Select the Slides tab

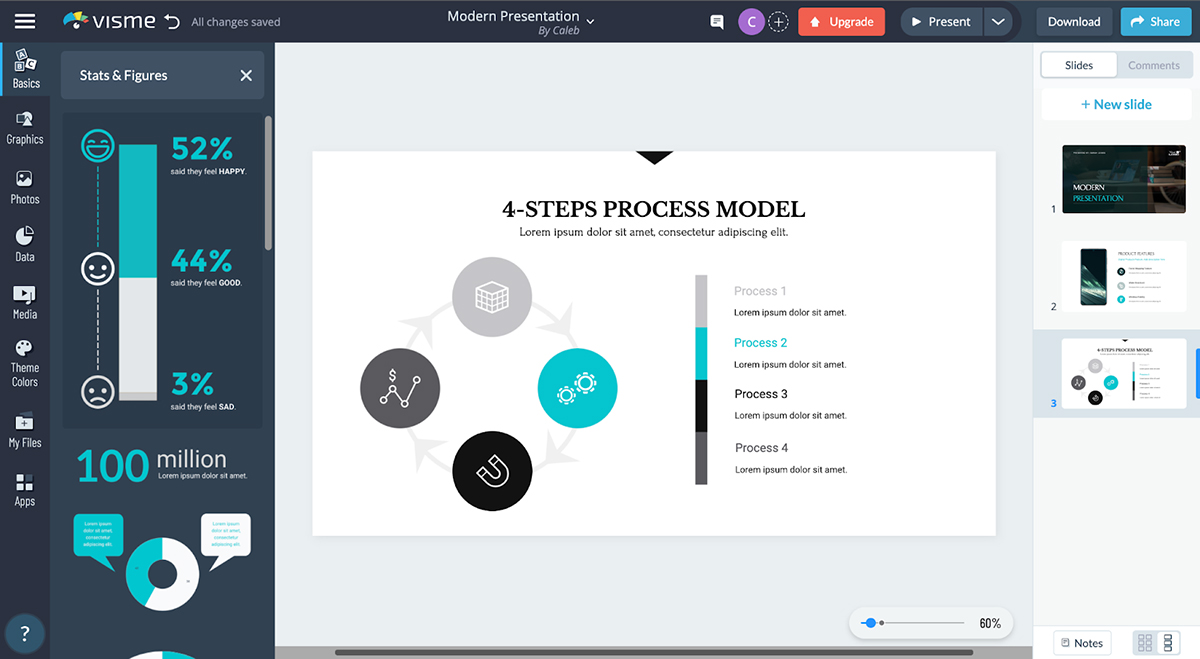(x=1078, y=65)
